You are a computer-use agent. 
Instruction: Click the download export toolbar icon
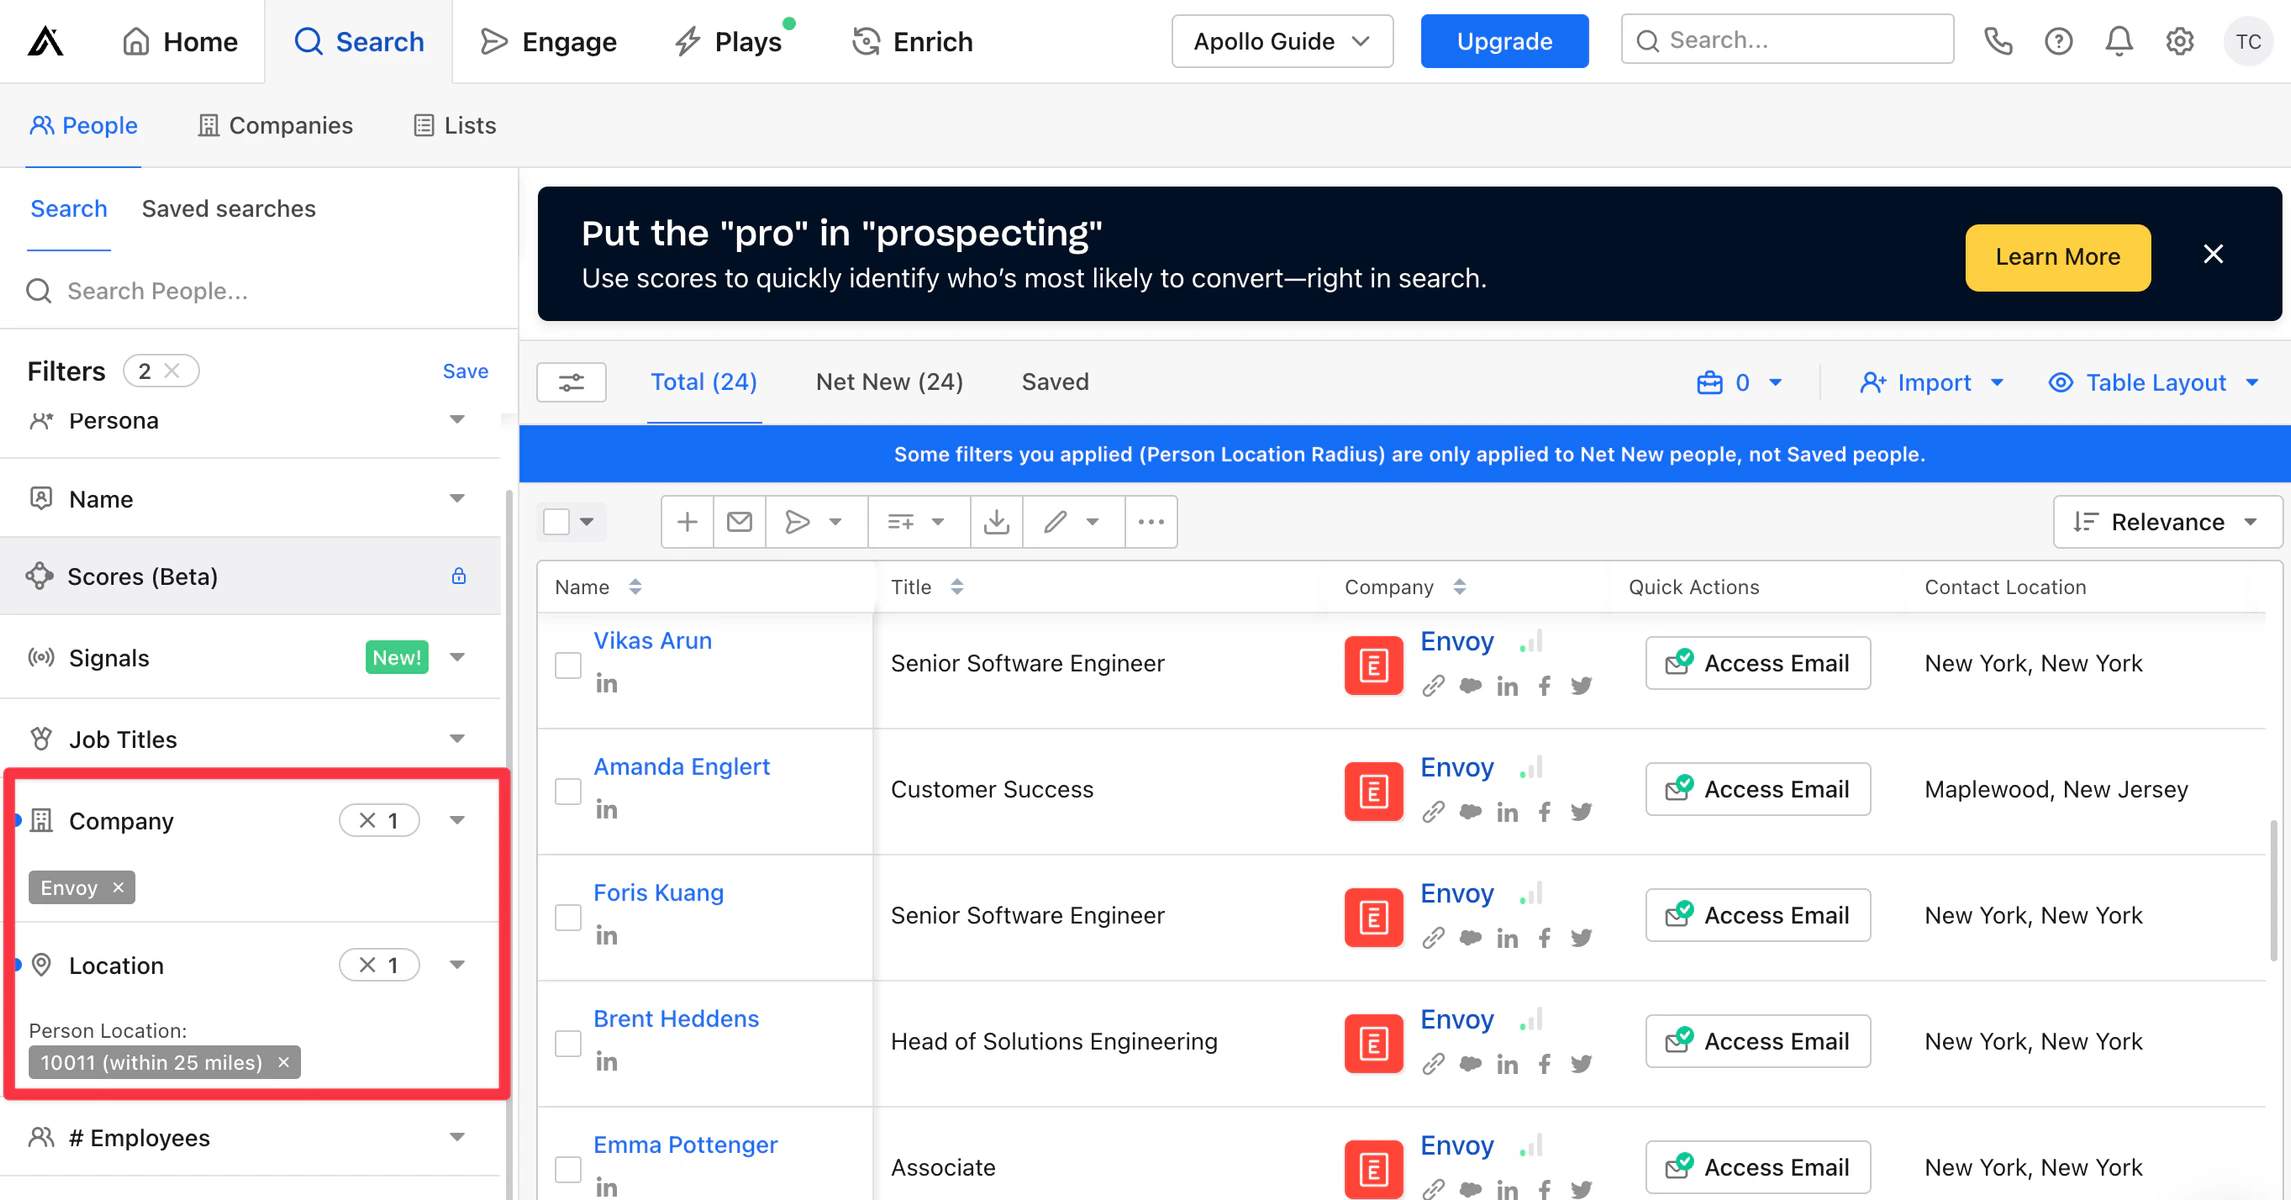tap(996, 522)
